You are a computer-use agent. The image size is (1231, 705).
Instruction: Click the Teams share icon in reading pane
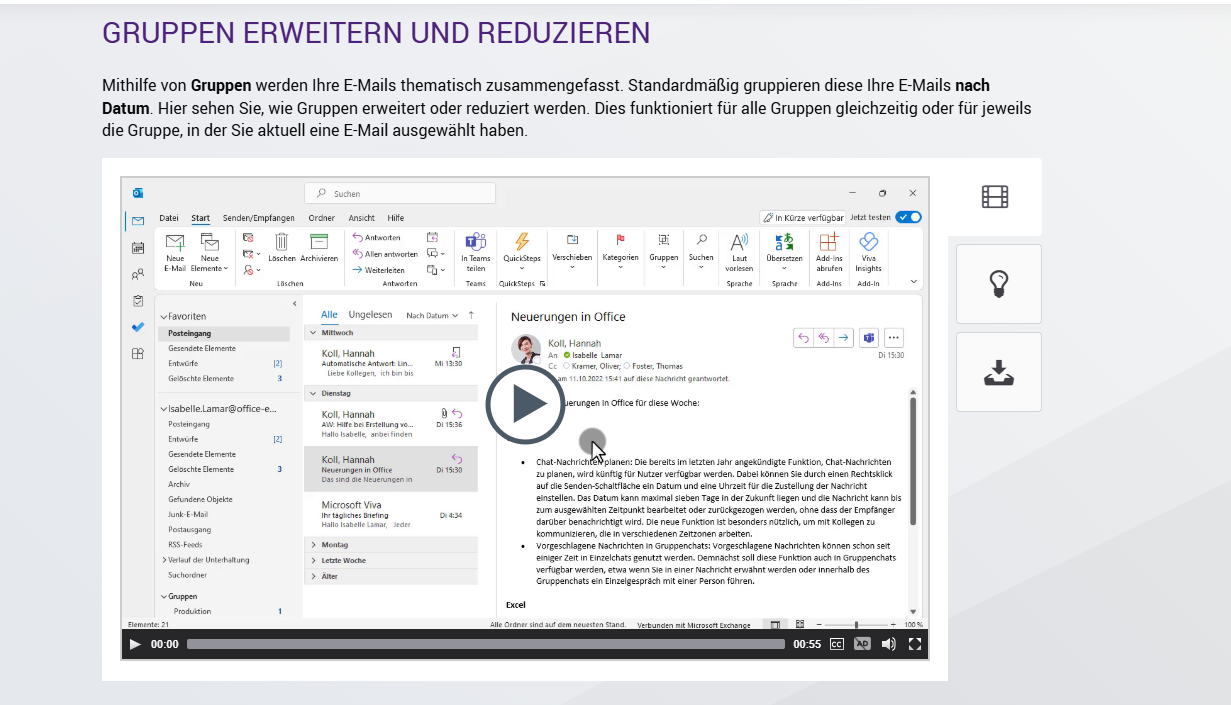[868, 338]
